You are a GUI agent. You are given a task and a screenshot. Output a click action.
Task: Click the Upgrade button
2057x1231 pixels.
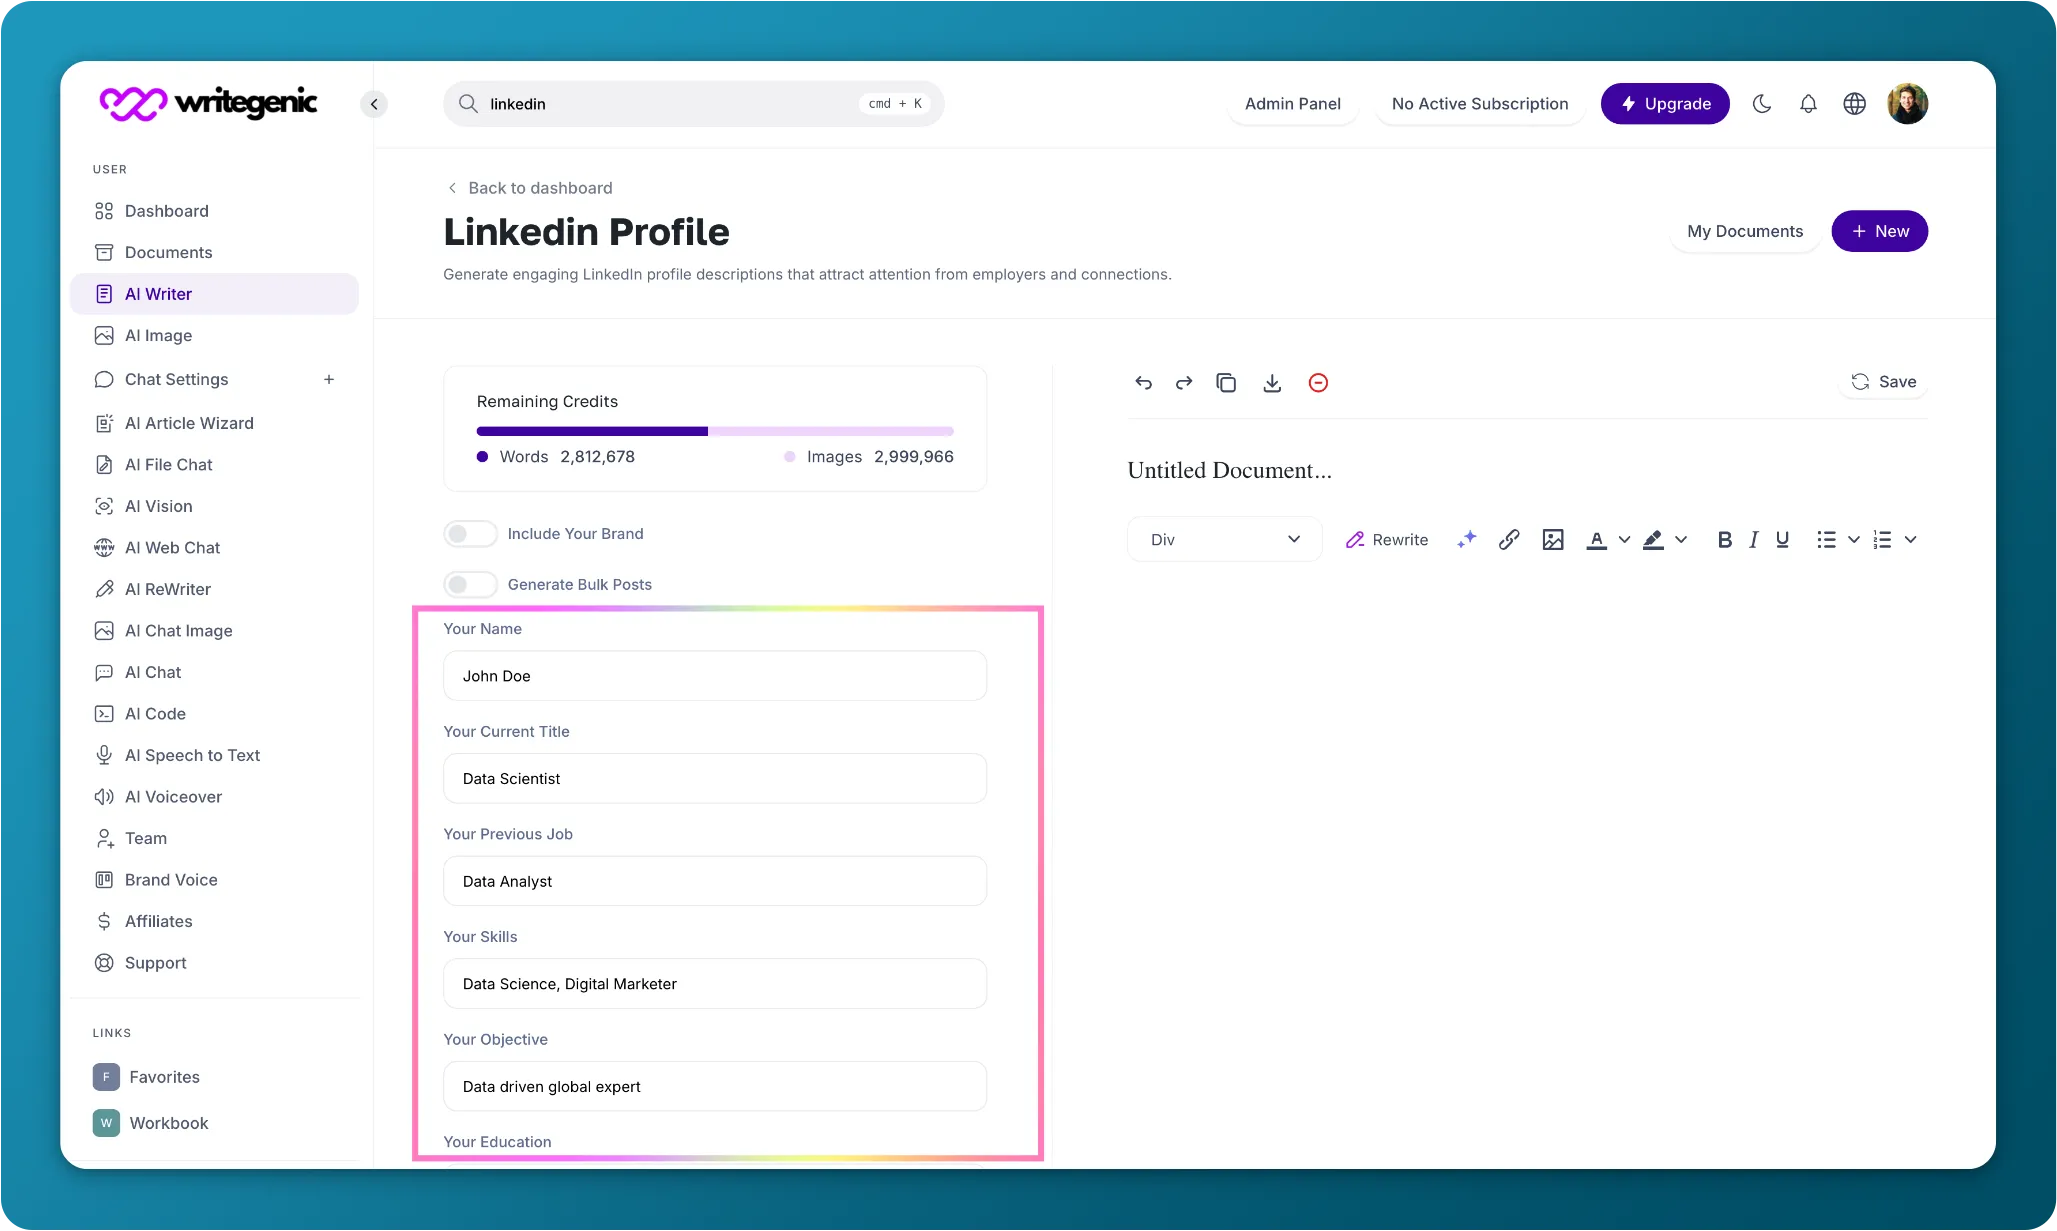[1665, 104]
